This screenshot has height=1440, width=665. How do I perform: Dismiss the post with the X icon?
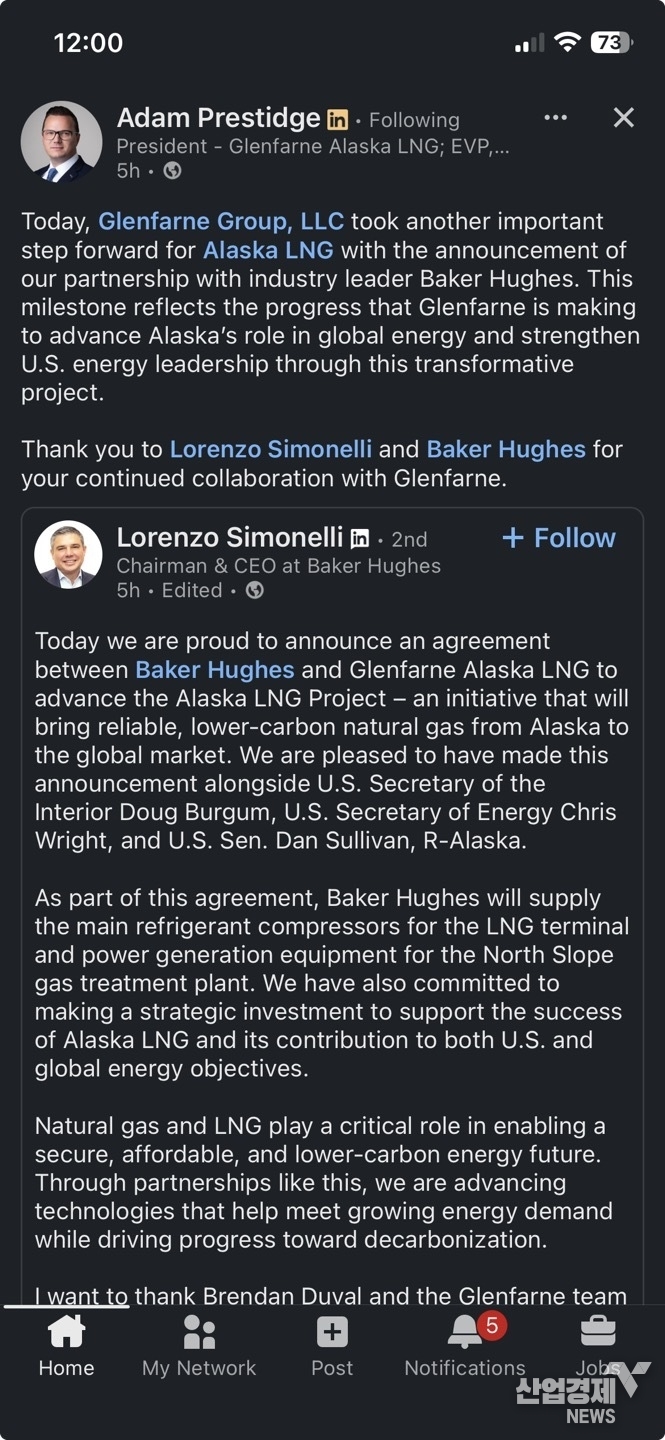pyautogui.click(x=623, y=118)
